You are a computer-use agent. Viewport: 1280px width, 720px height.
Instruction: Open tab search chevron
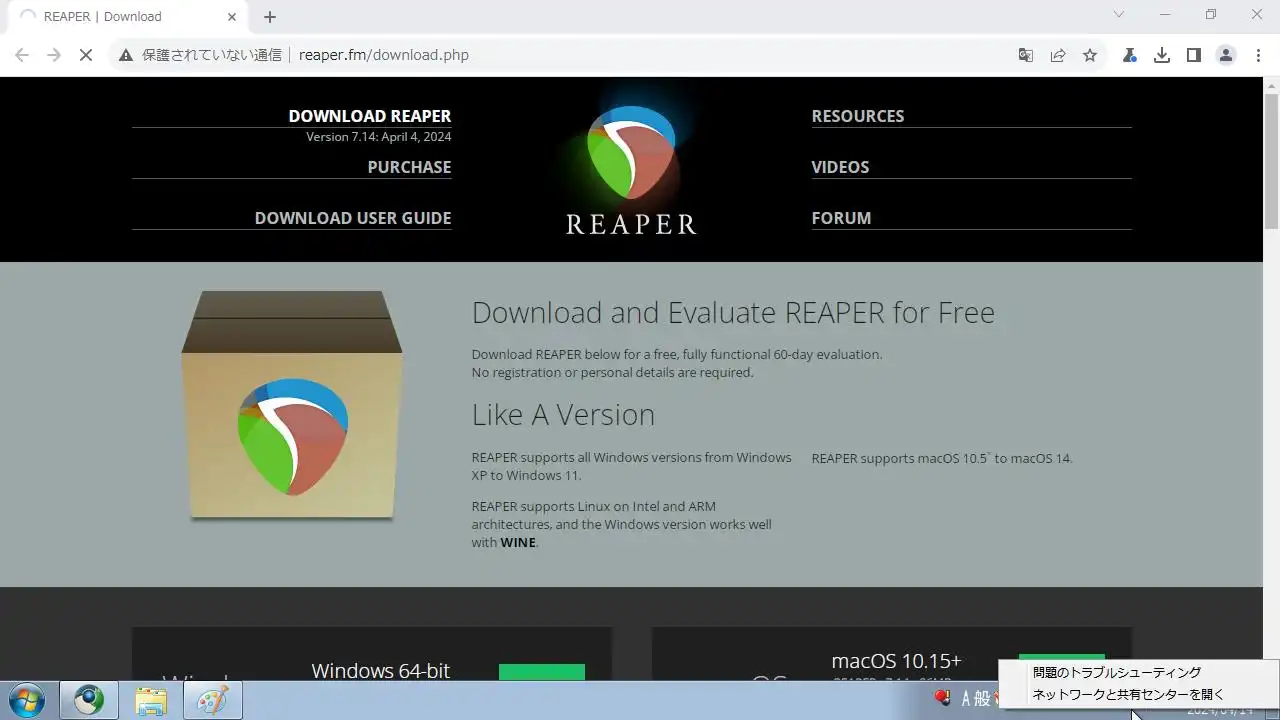click(1119, 15)
